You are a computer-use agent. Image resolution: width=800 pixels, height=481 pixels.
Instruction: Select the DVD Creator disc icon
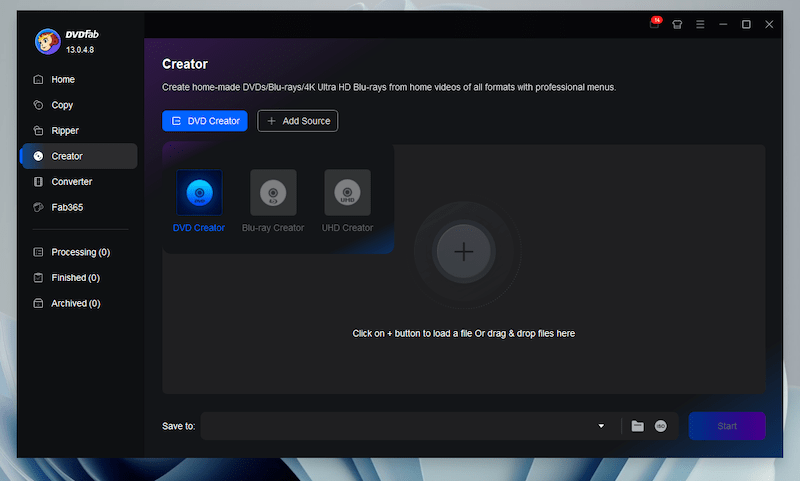(199, 193)
